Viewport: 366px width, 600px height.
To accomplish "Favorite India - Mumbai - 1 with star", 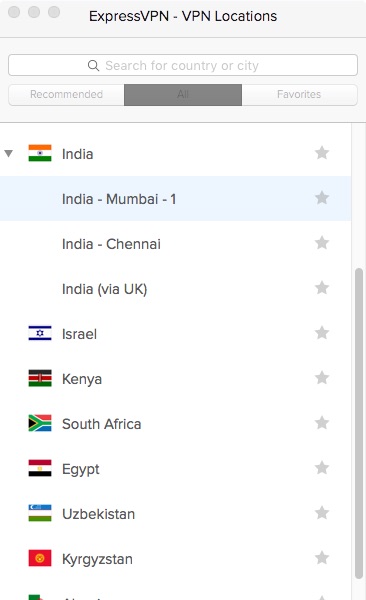I will tap(322, 198).
